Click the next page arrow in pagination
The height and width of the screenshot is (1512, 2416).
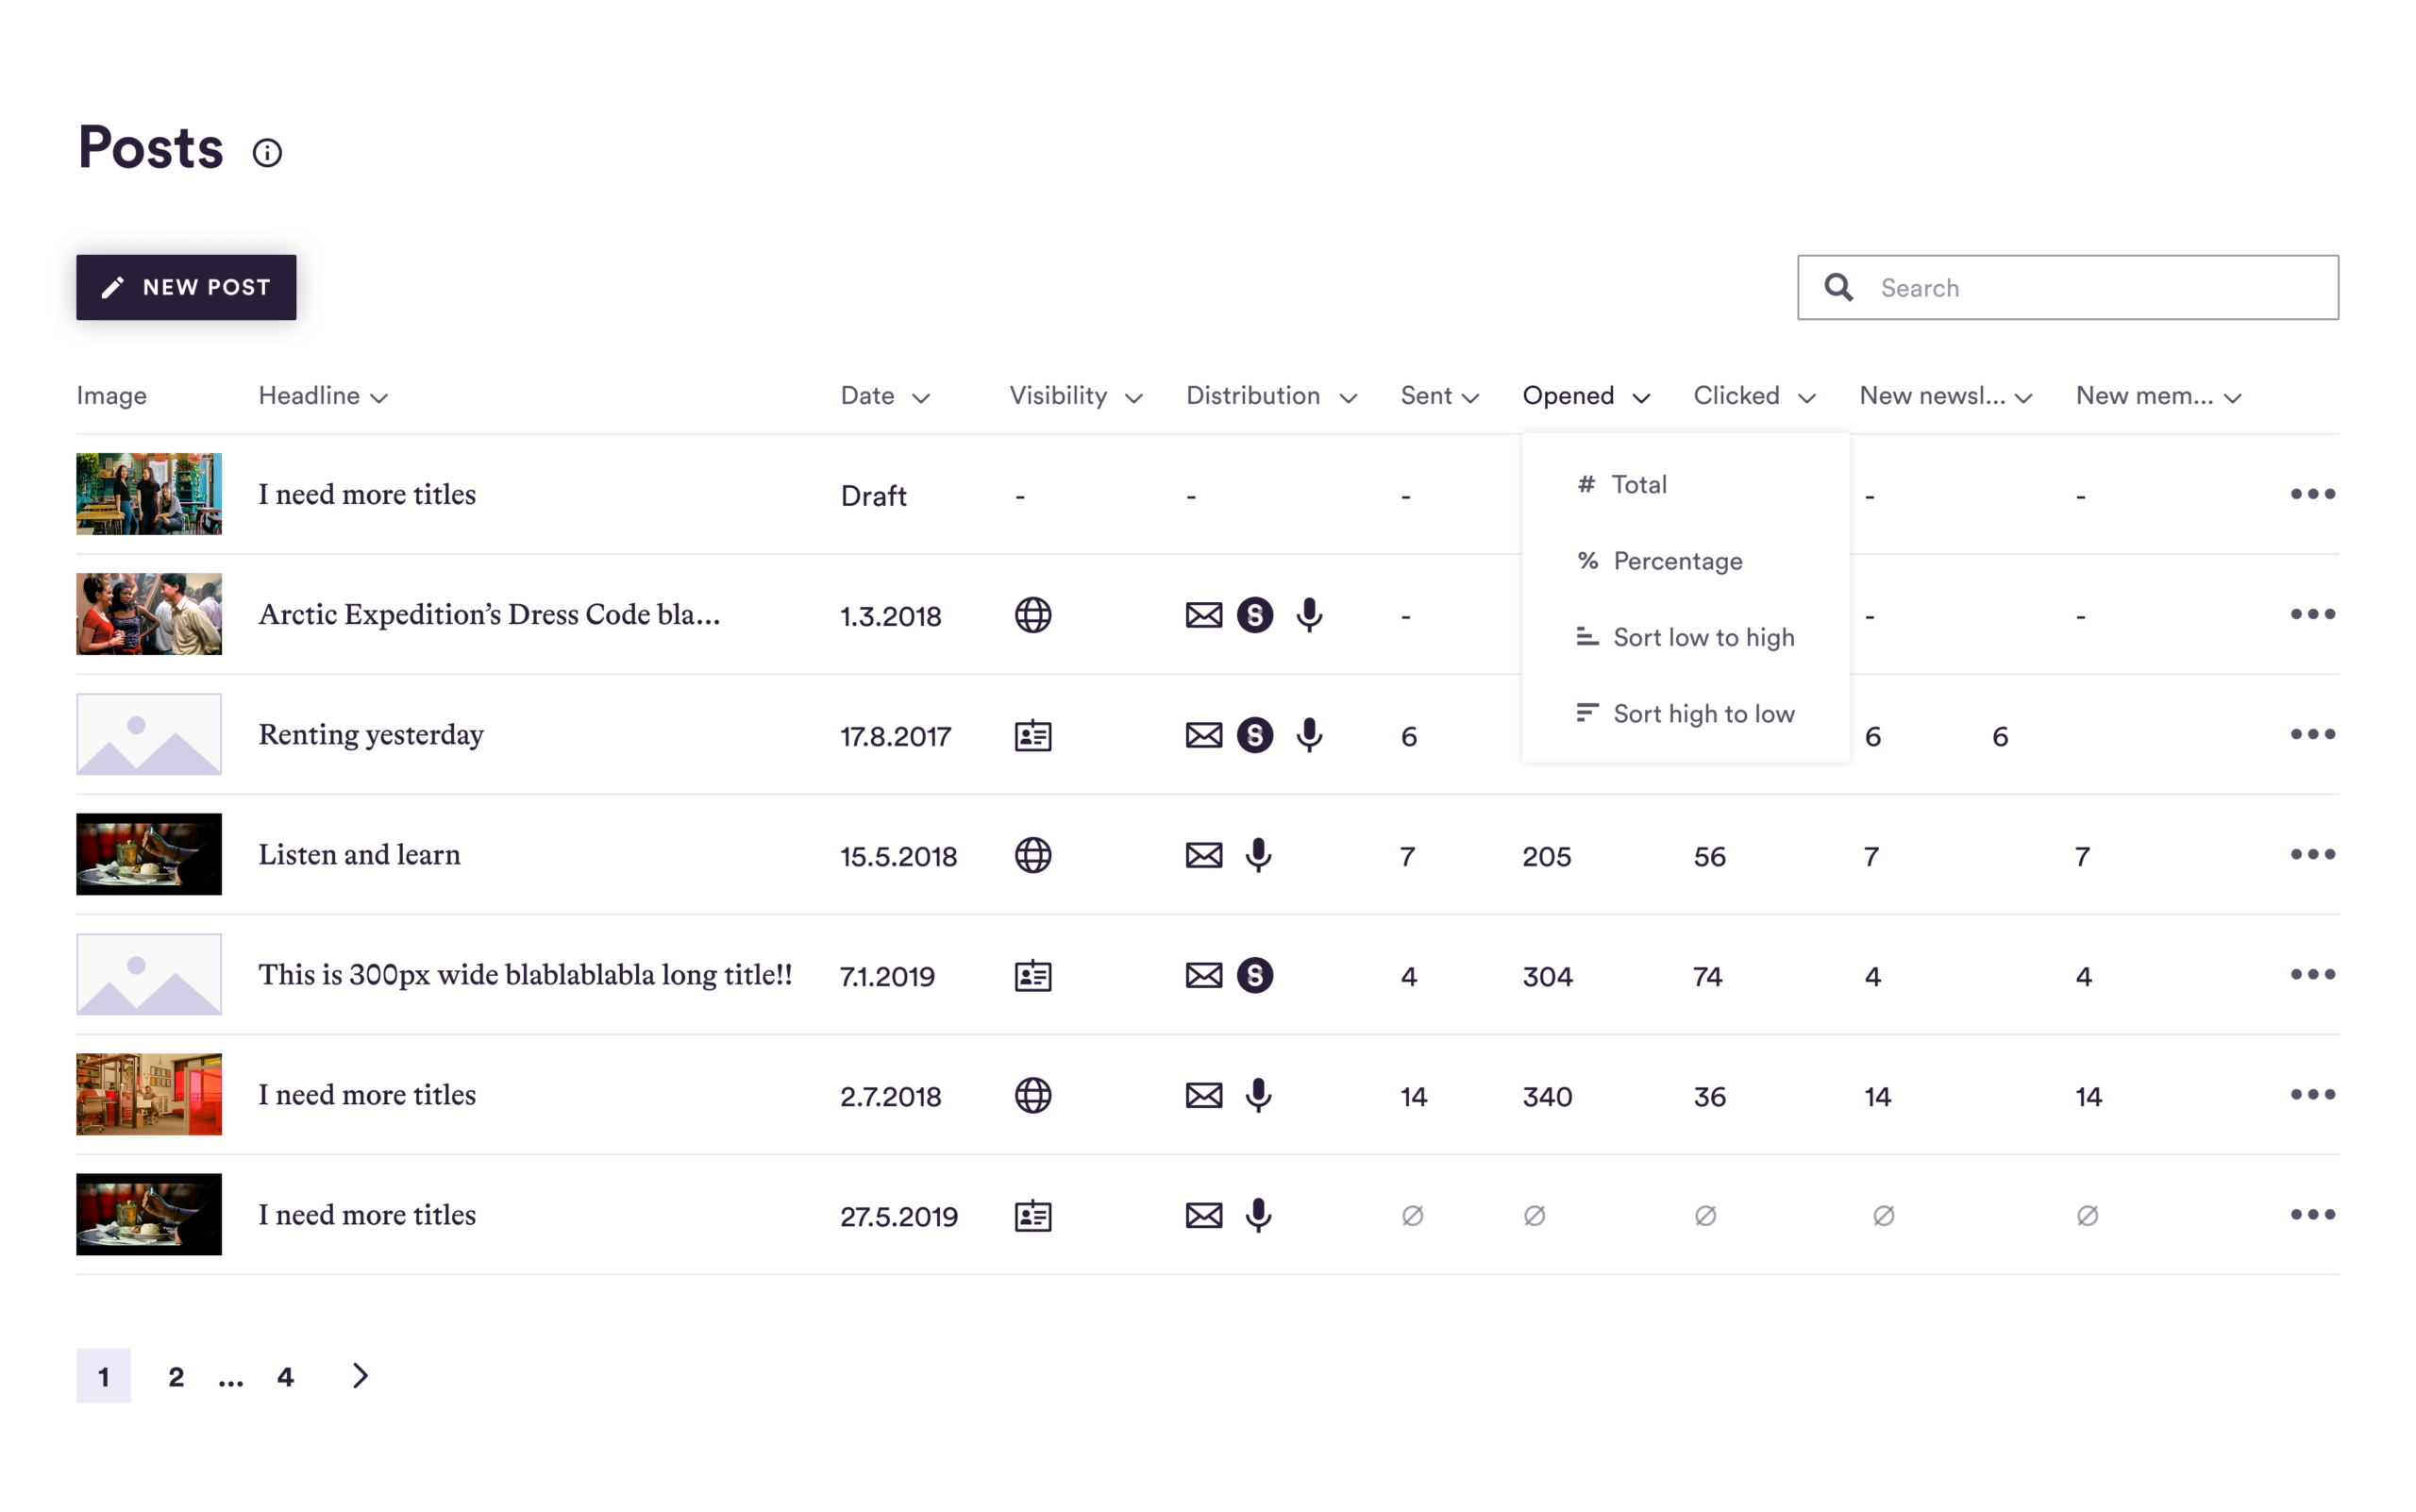pos(360,1376)
